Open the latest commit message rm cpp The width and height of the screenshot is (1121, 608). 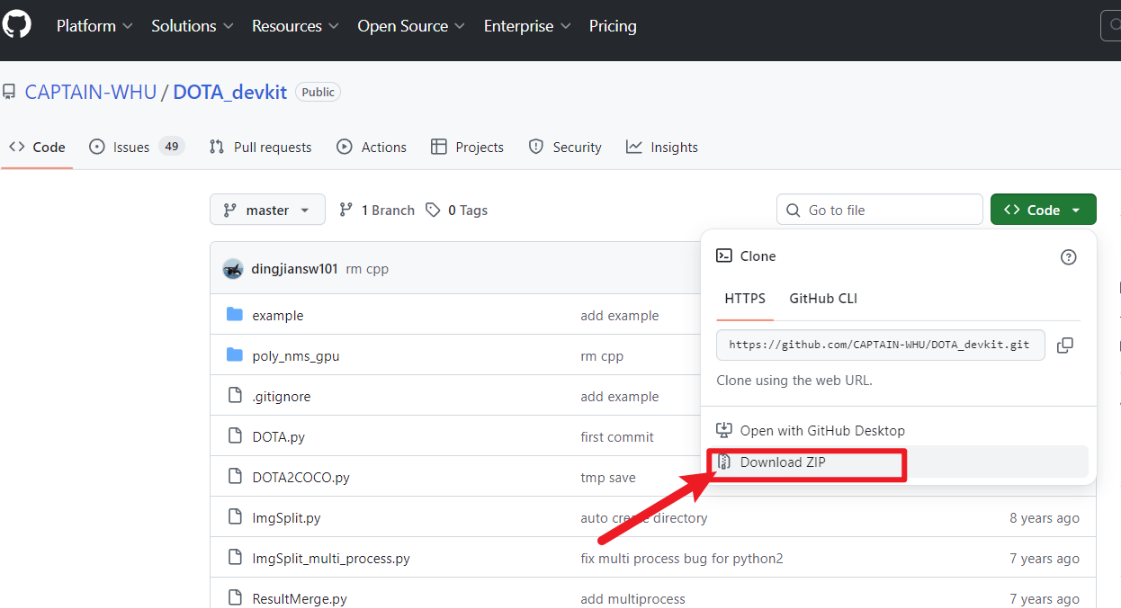(x=367, y=269)
